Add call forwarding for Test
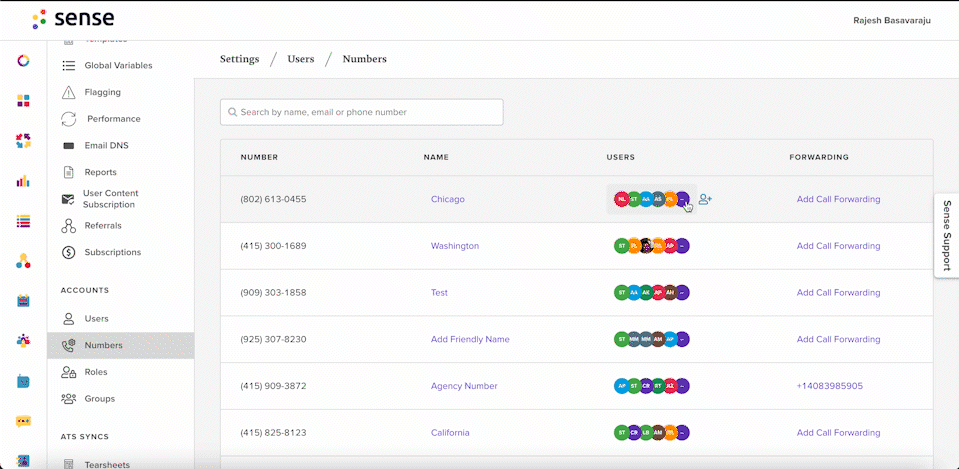 point(839,293)
